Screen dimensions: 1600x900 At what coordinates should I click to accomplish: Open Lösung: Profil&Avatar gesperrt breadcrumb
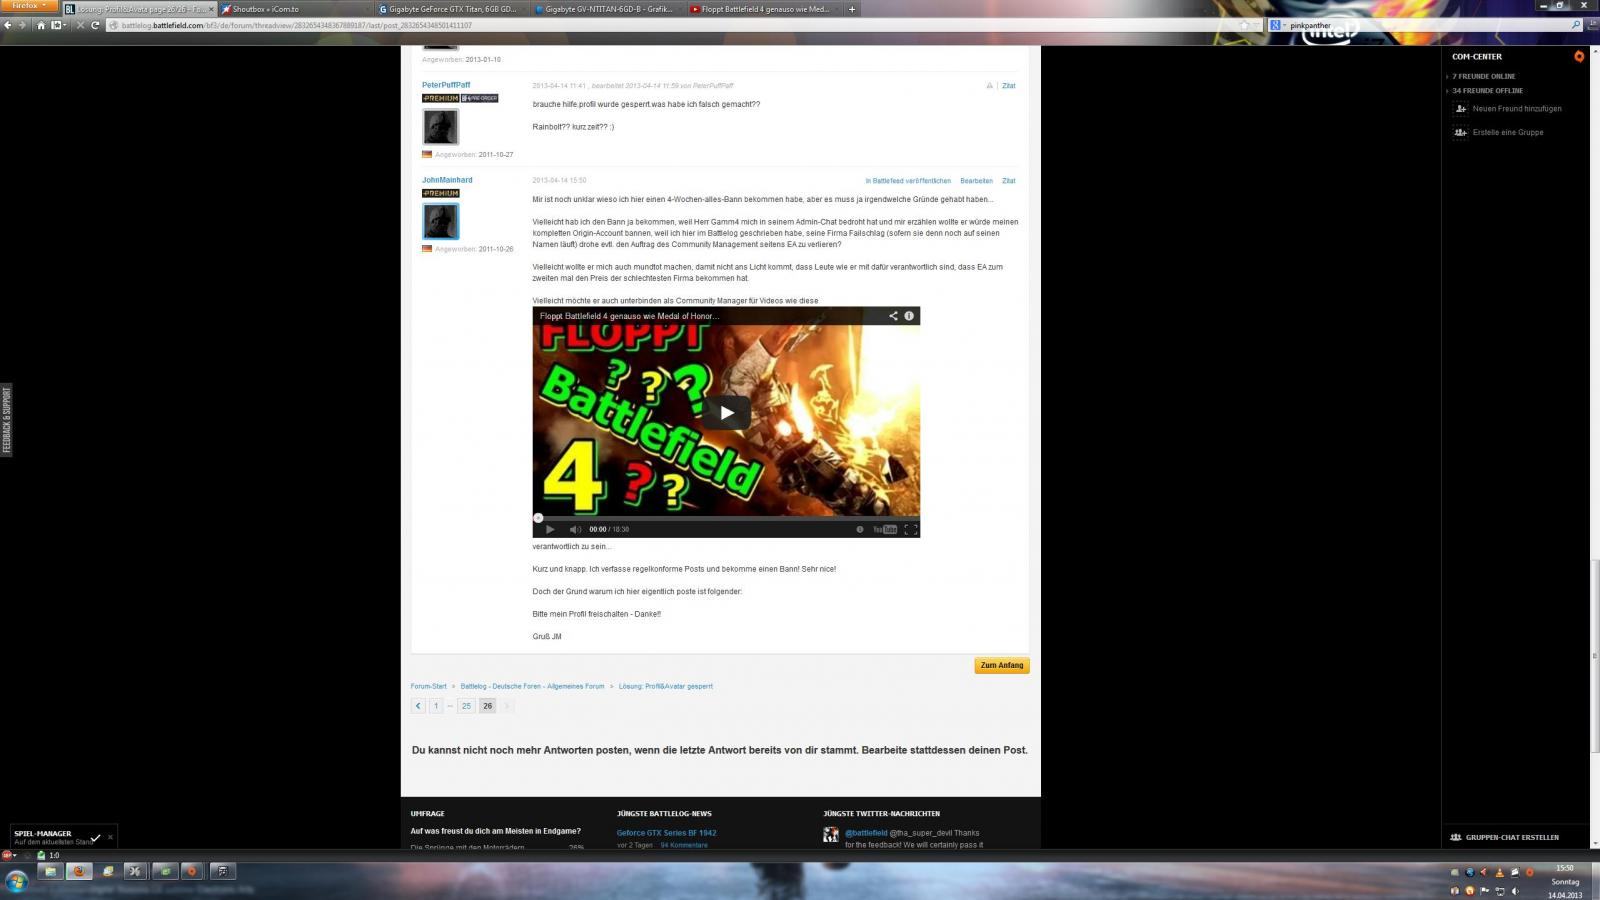(666, 686)
